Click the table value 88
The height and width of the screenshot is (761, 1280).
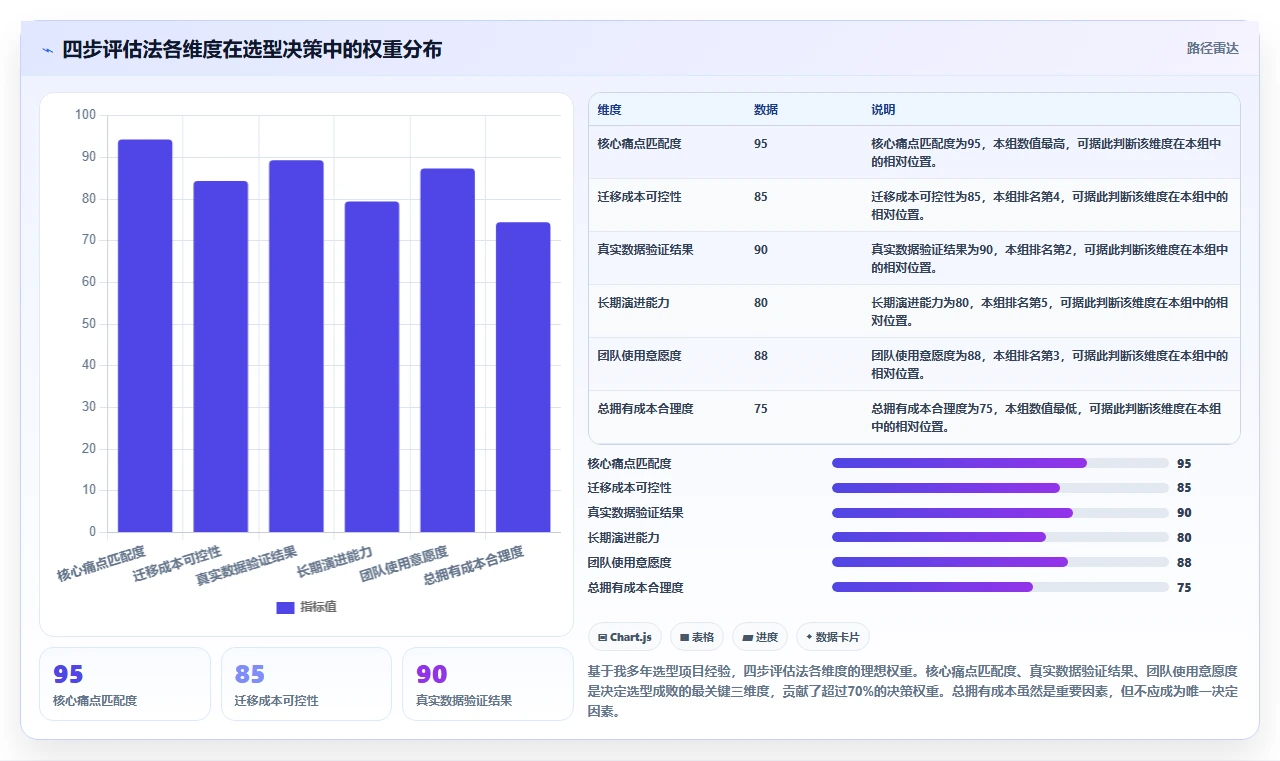pyautogui.click(x=761, y=356)
